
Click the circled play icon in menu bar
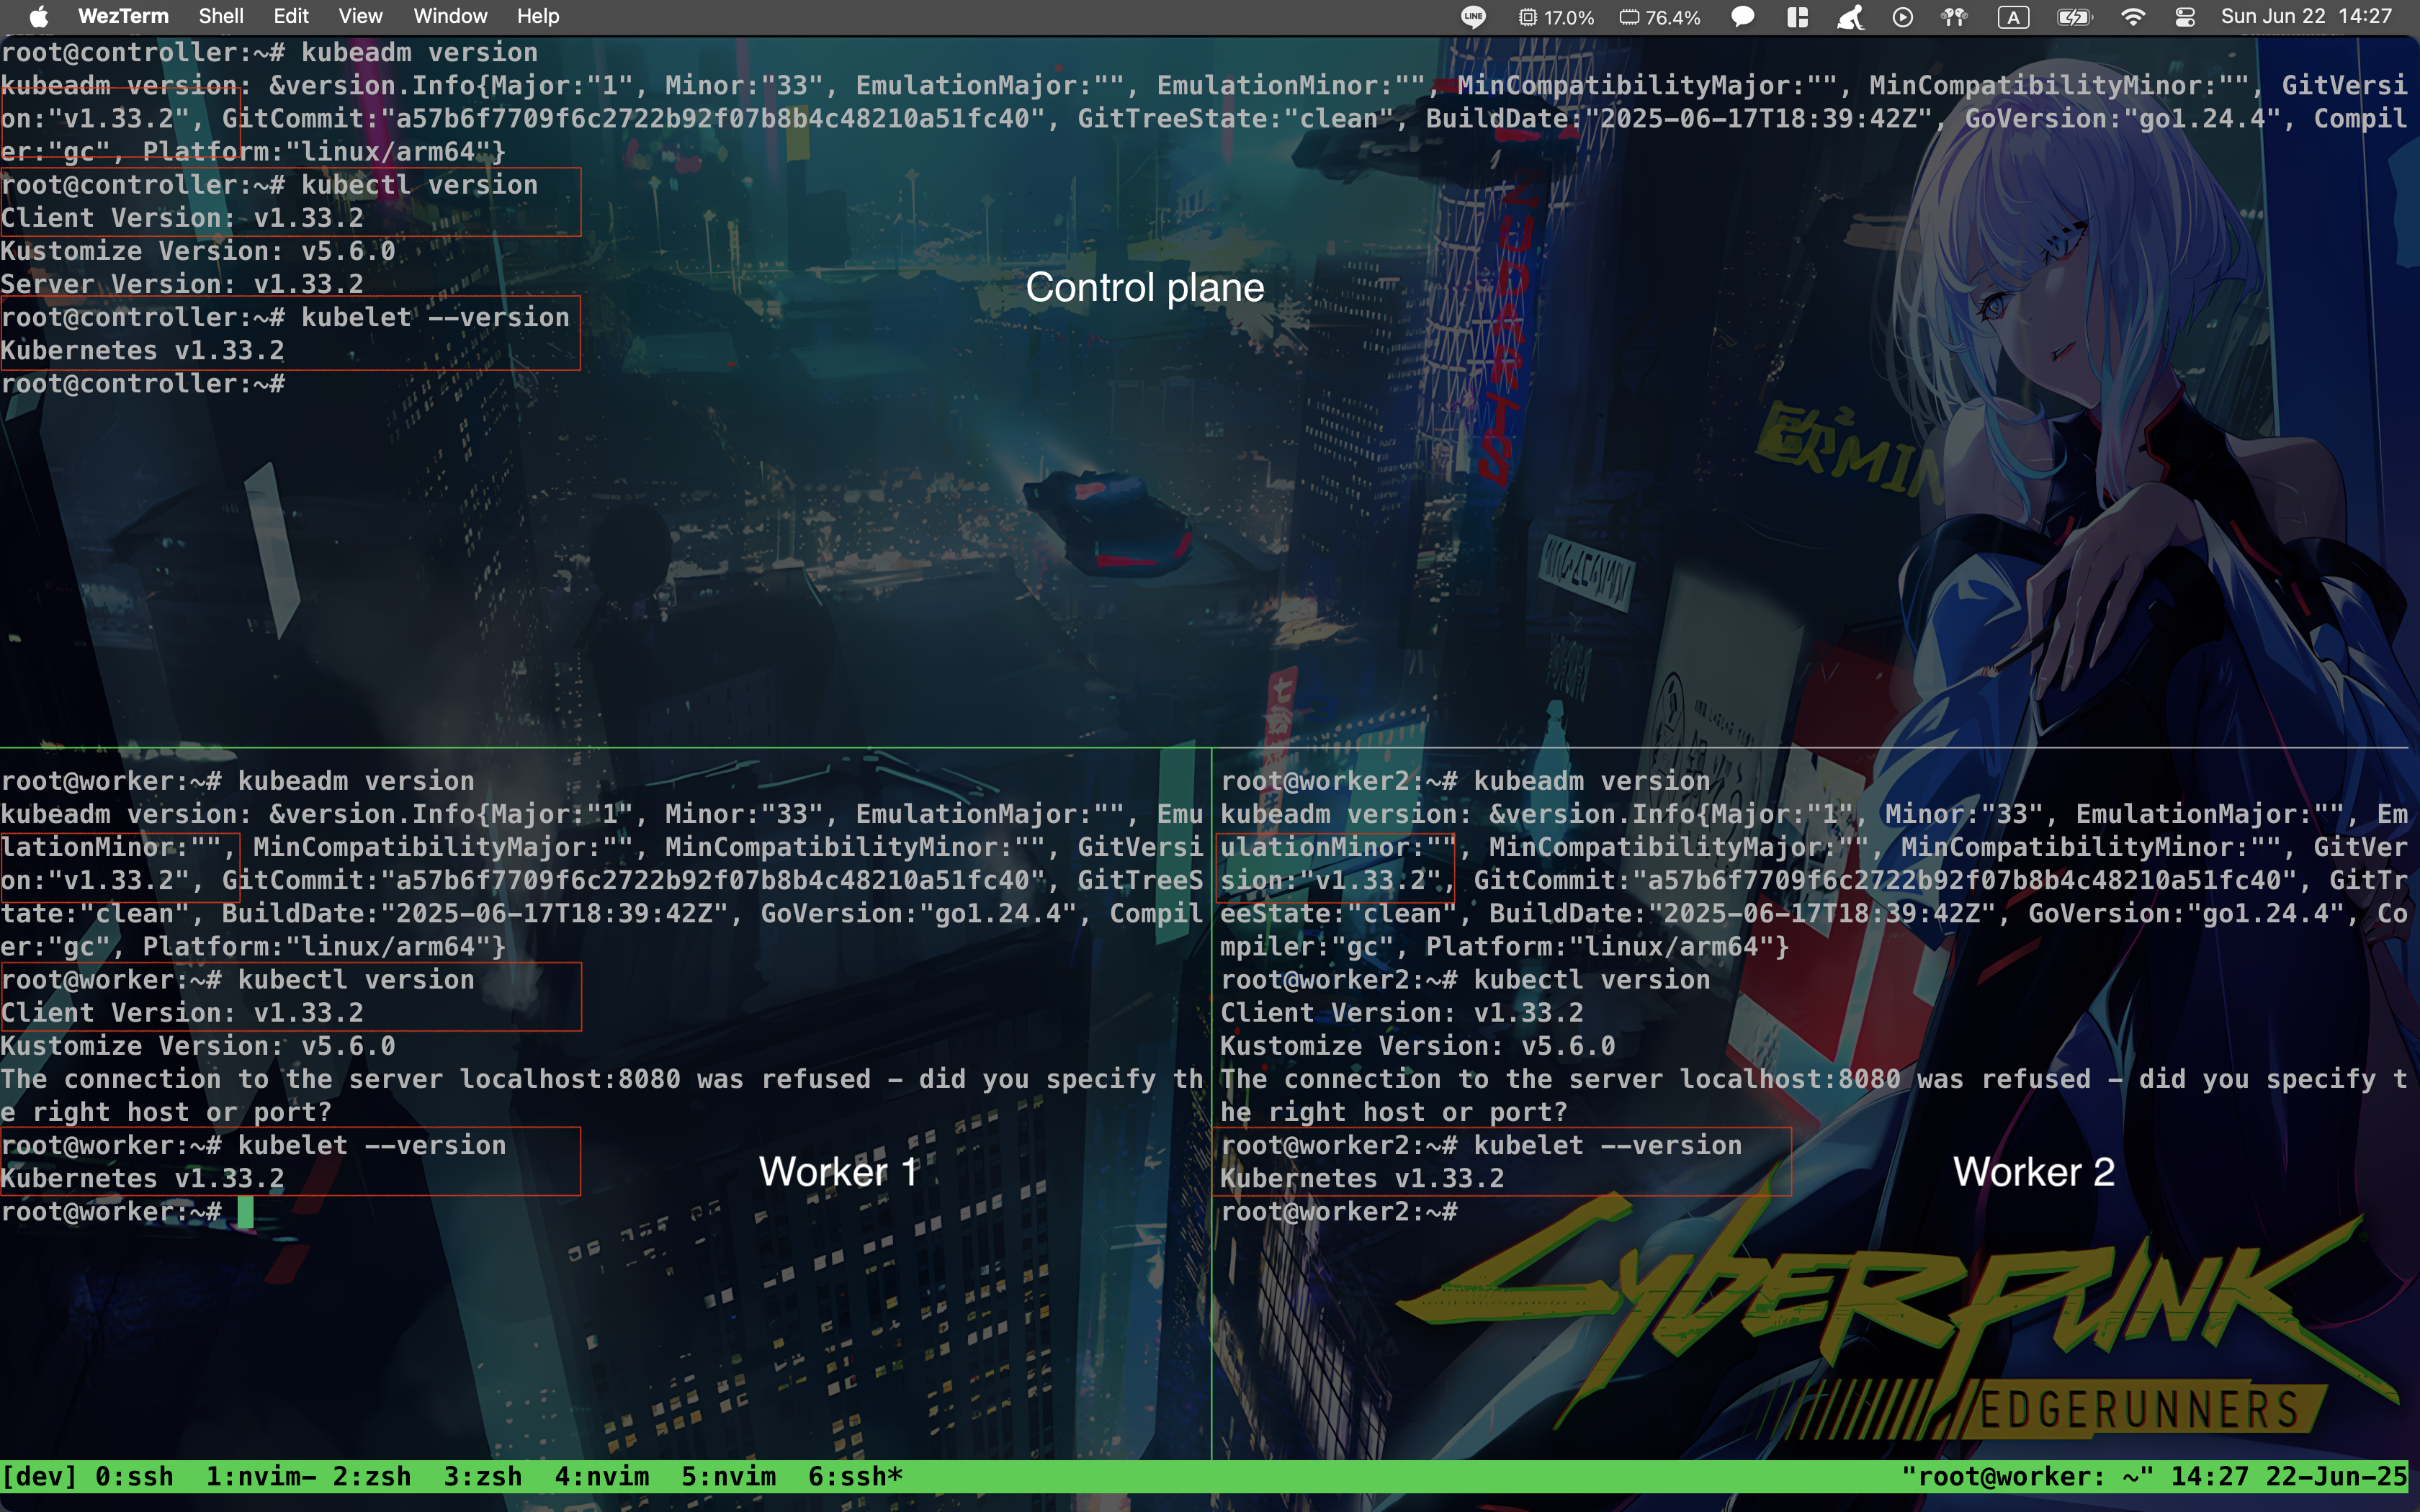[1903, 17]
